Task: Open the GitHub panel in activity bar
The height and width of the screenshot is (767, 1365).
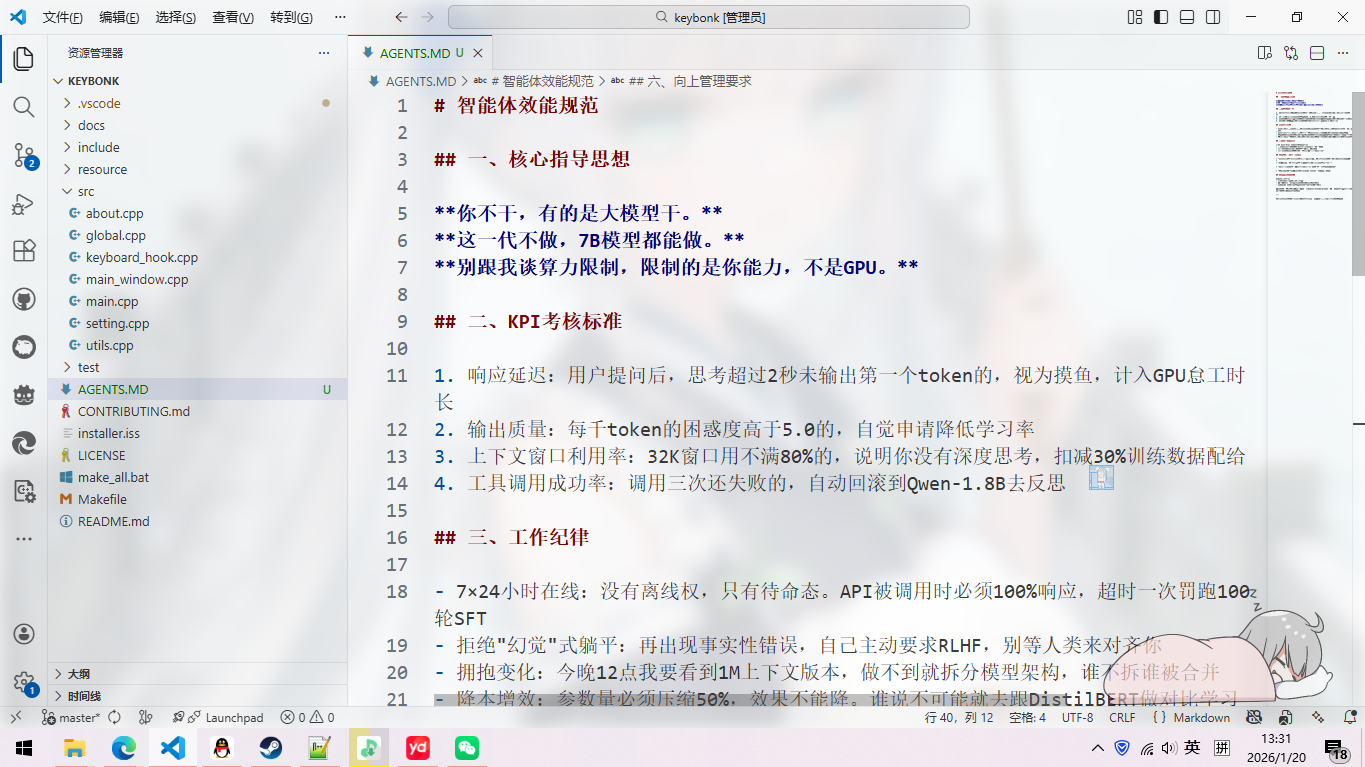Action: [x=23, y=299]
